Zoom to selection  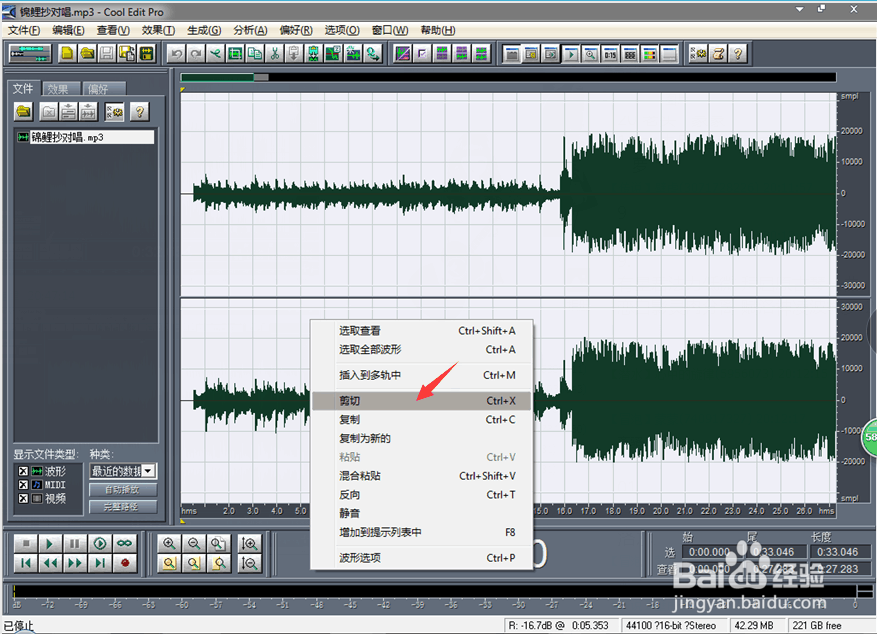169,563
